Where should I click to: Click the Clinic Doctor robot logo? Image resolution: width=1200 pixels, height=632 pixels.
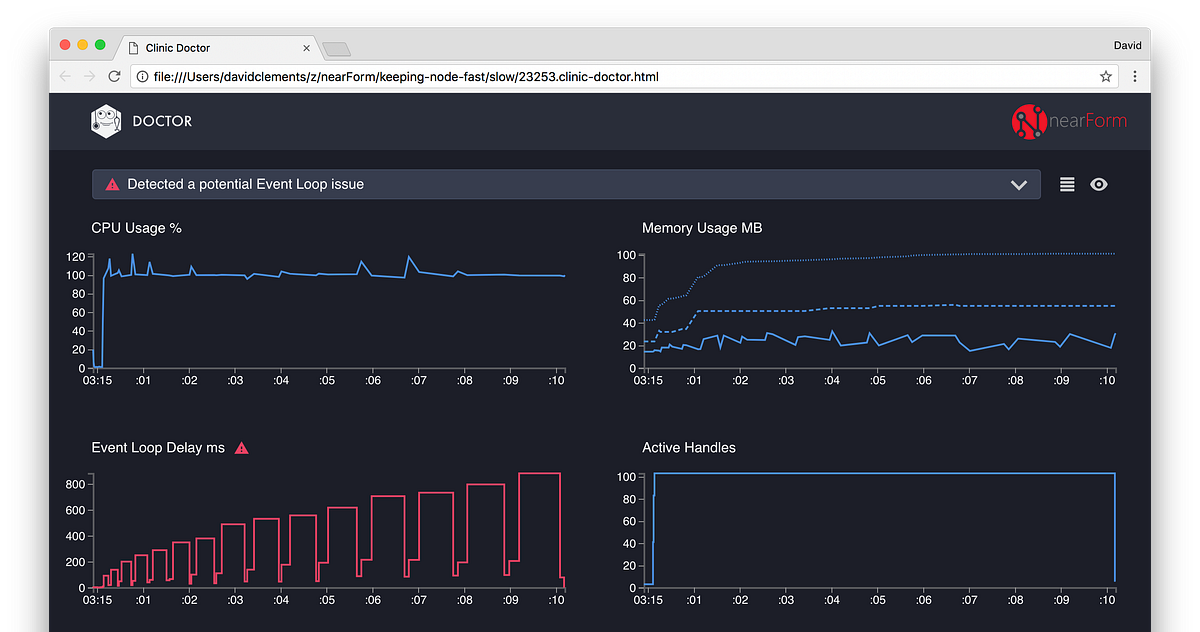coord(106,120)
